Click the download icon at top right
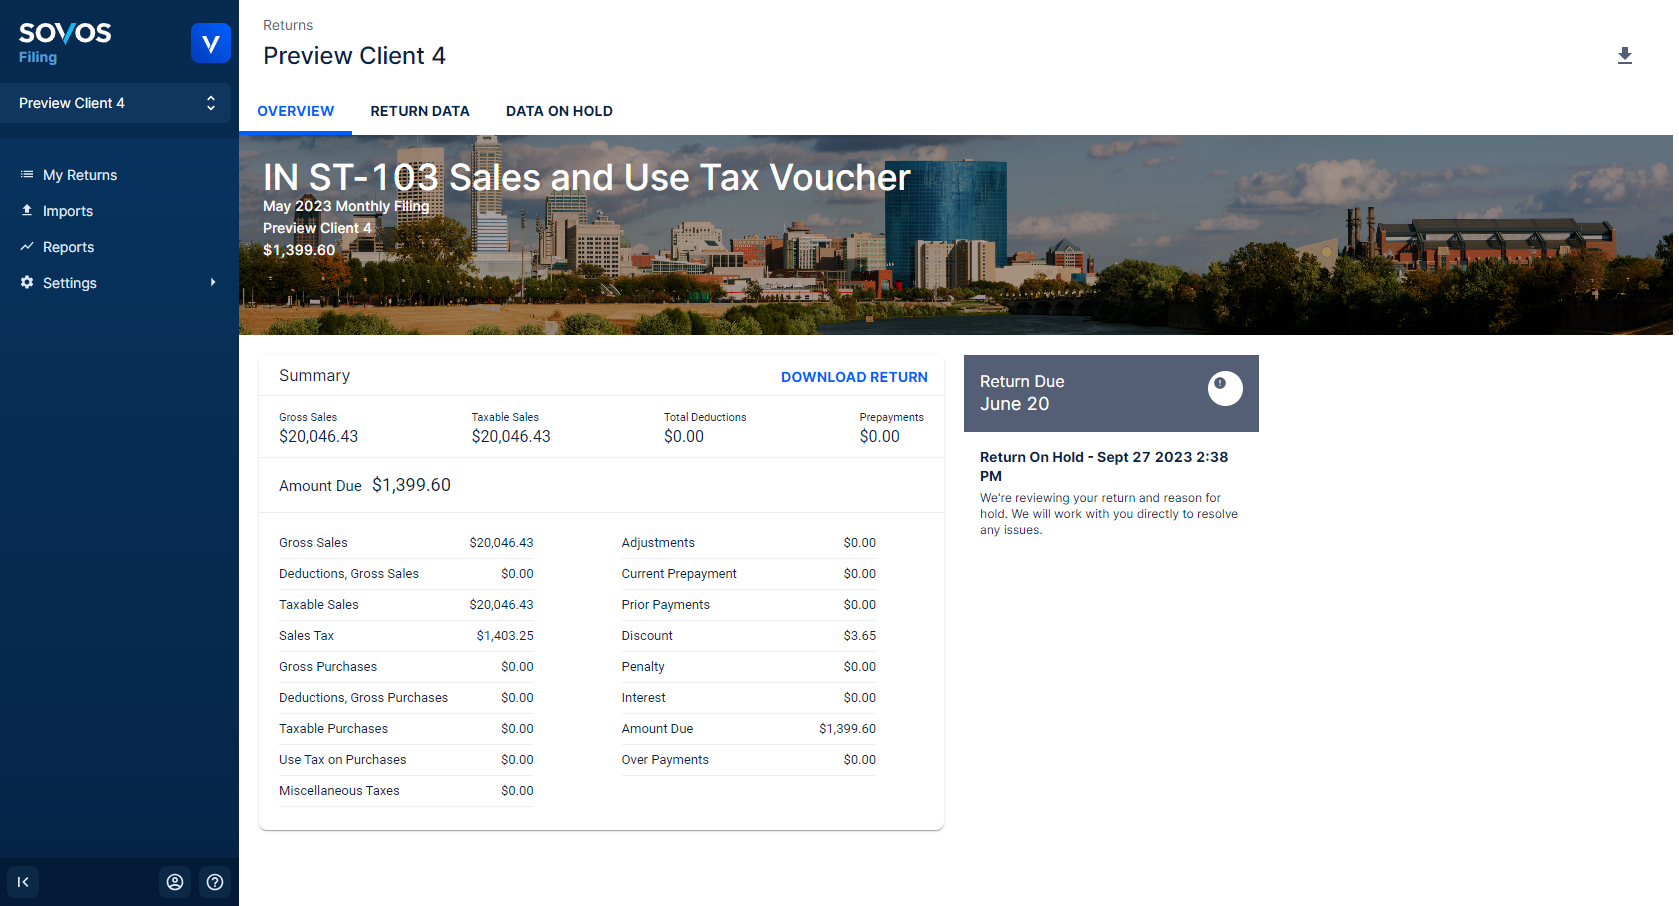 pyautogui.click(x=1624, y=56)
